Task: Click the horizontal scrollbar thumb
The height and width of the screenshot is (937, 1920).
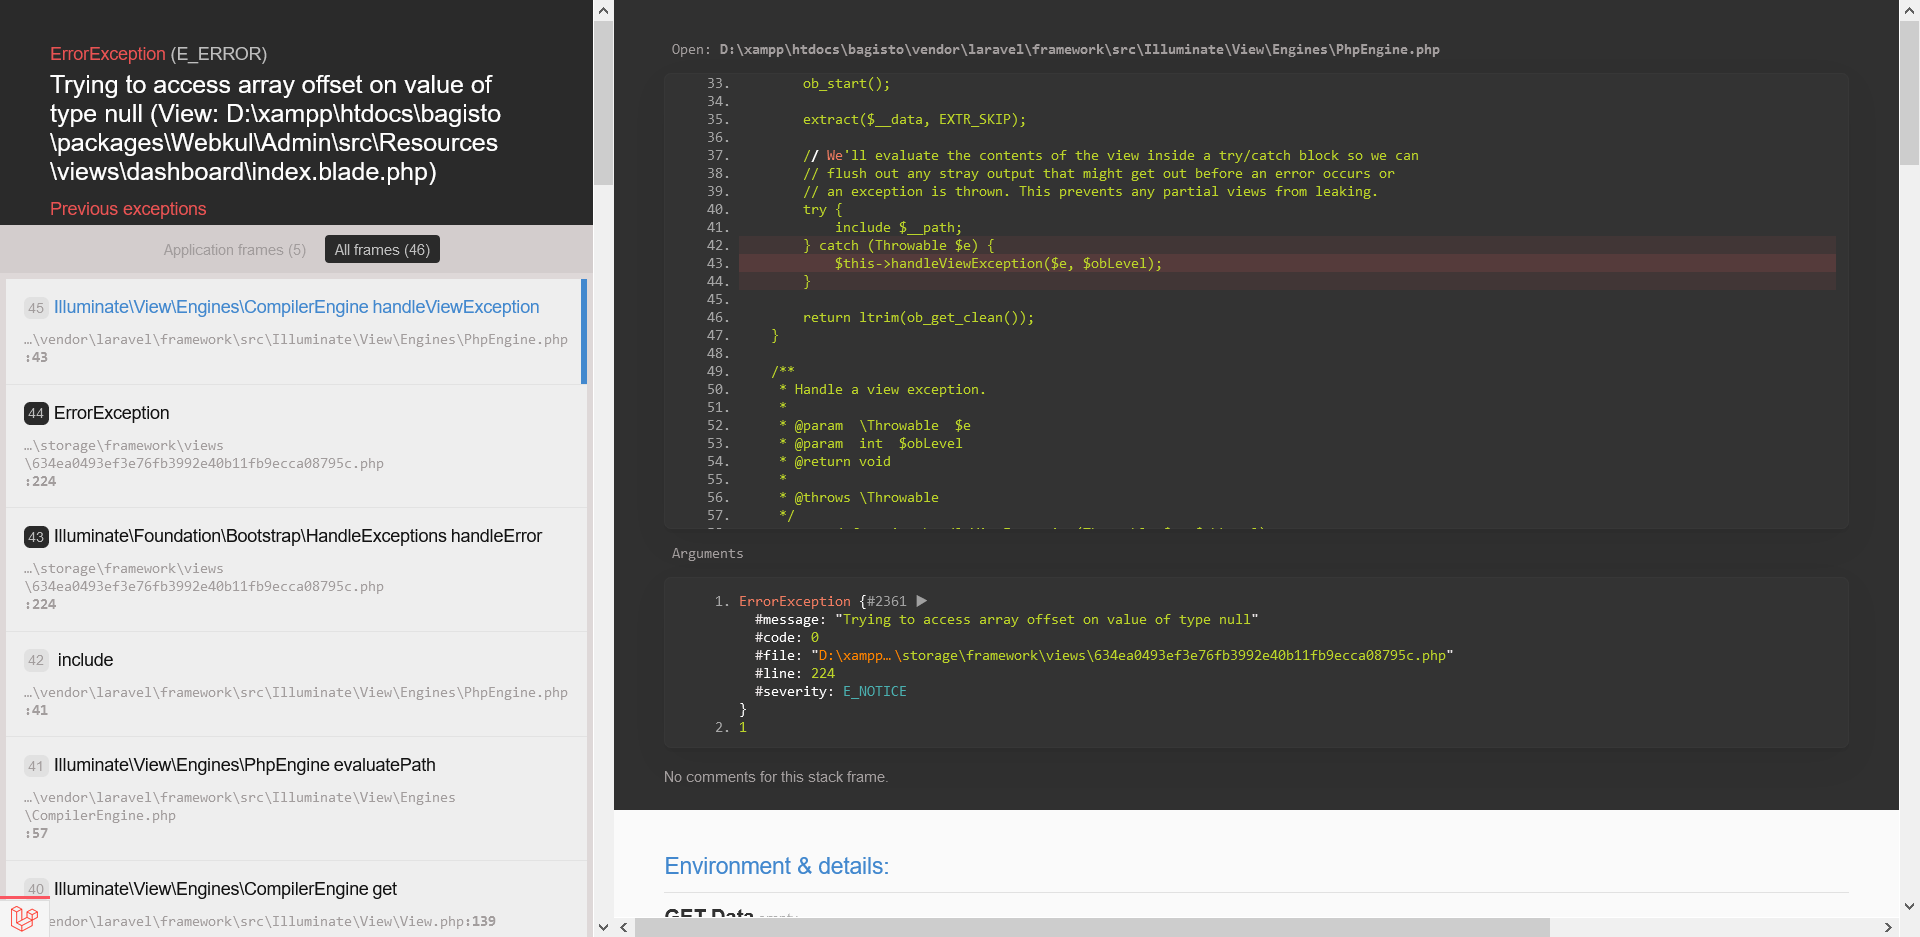Action: pos(1092,927)
